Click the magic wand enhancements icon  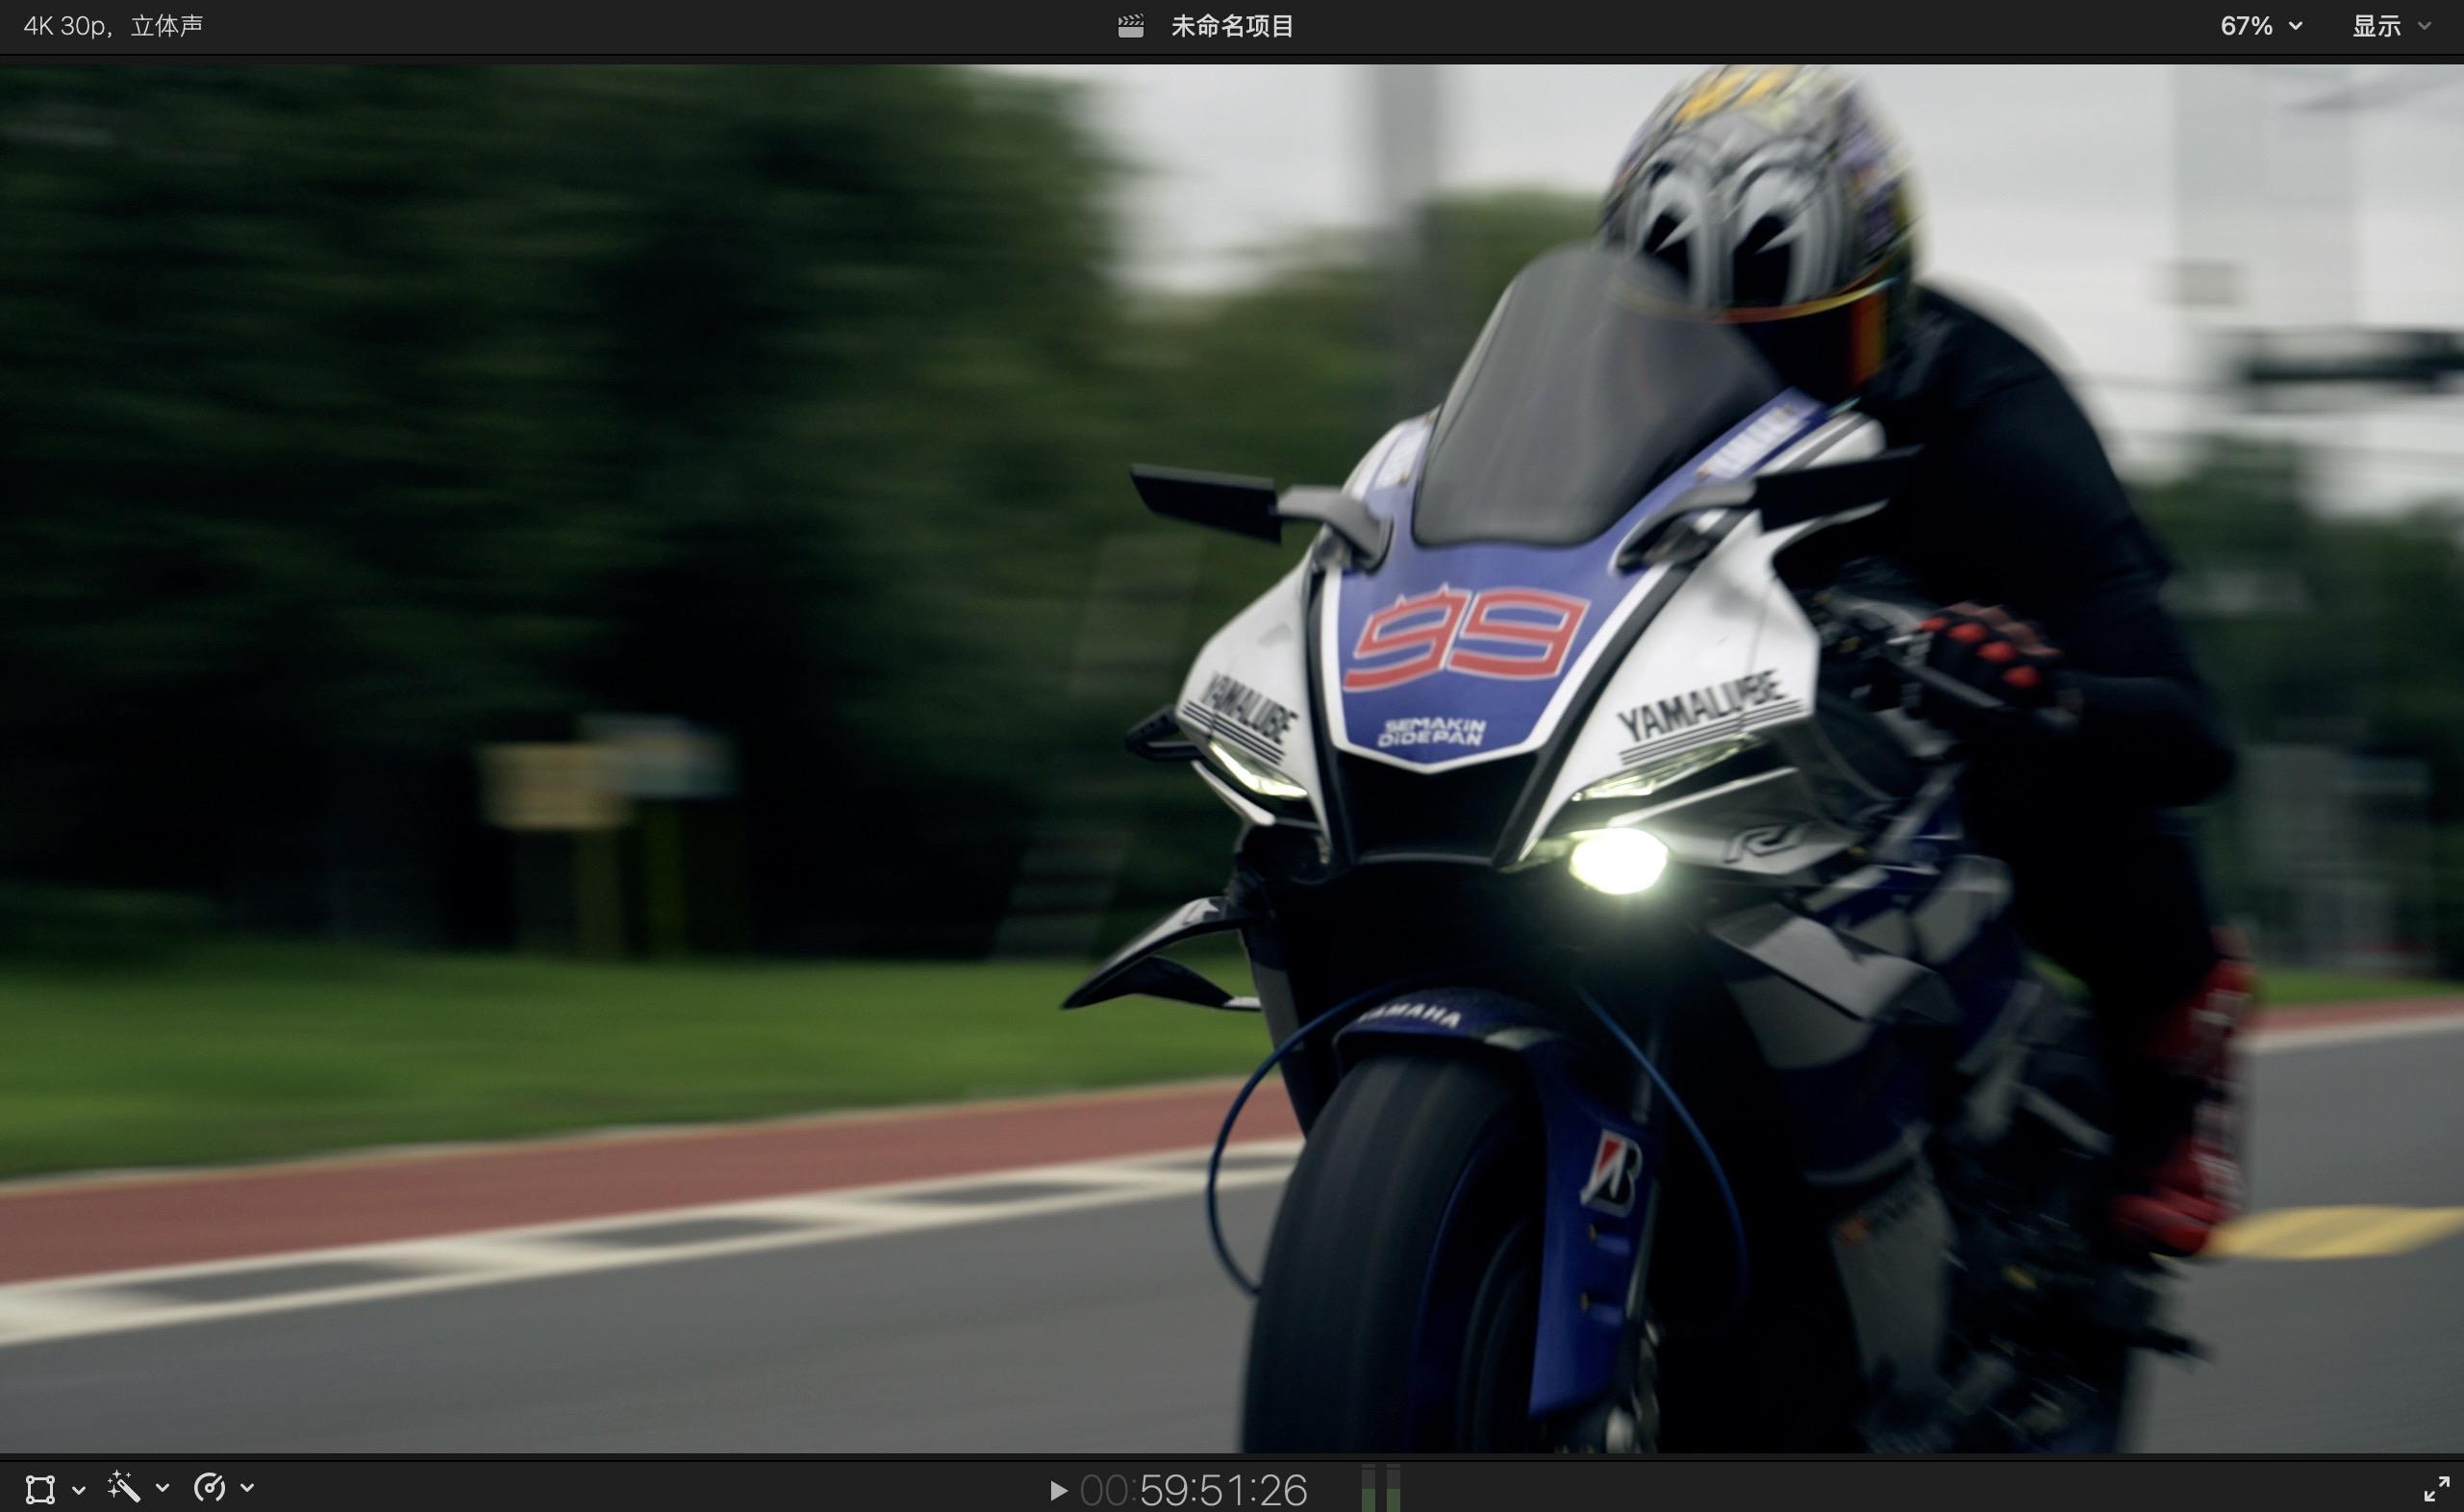[124, 1487]
